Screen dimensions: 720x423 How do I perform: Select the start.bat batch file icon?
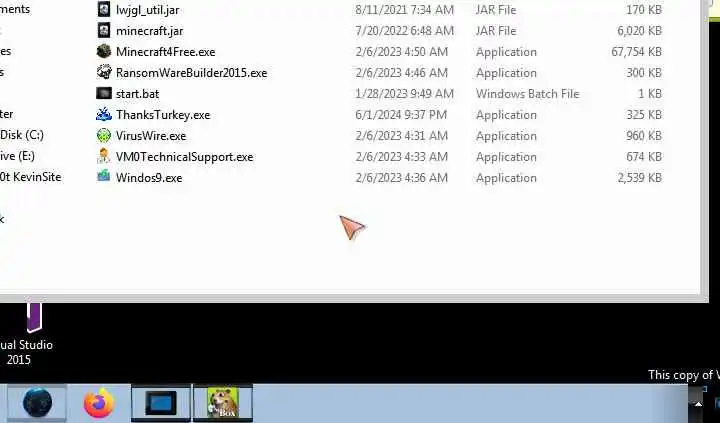point(104,93)
